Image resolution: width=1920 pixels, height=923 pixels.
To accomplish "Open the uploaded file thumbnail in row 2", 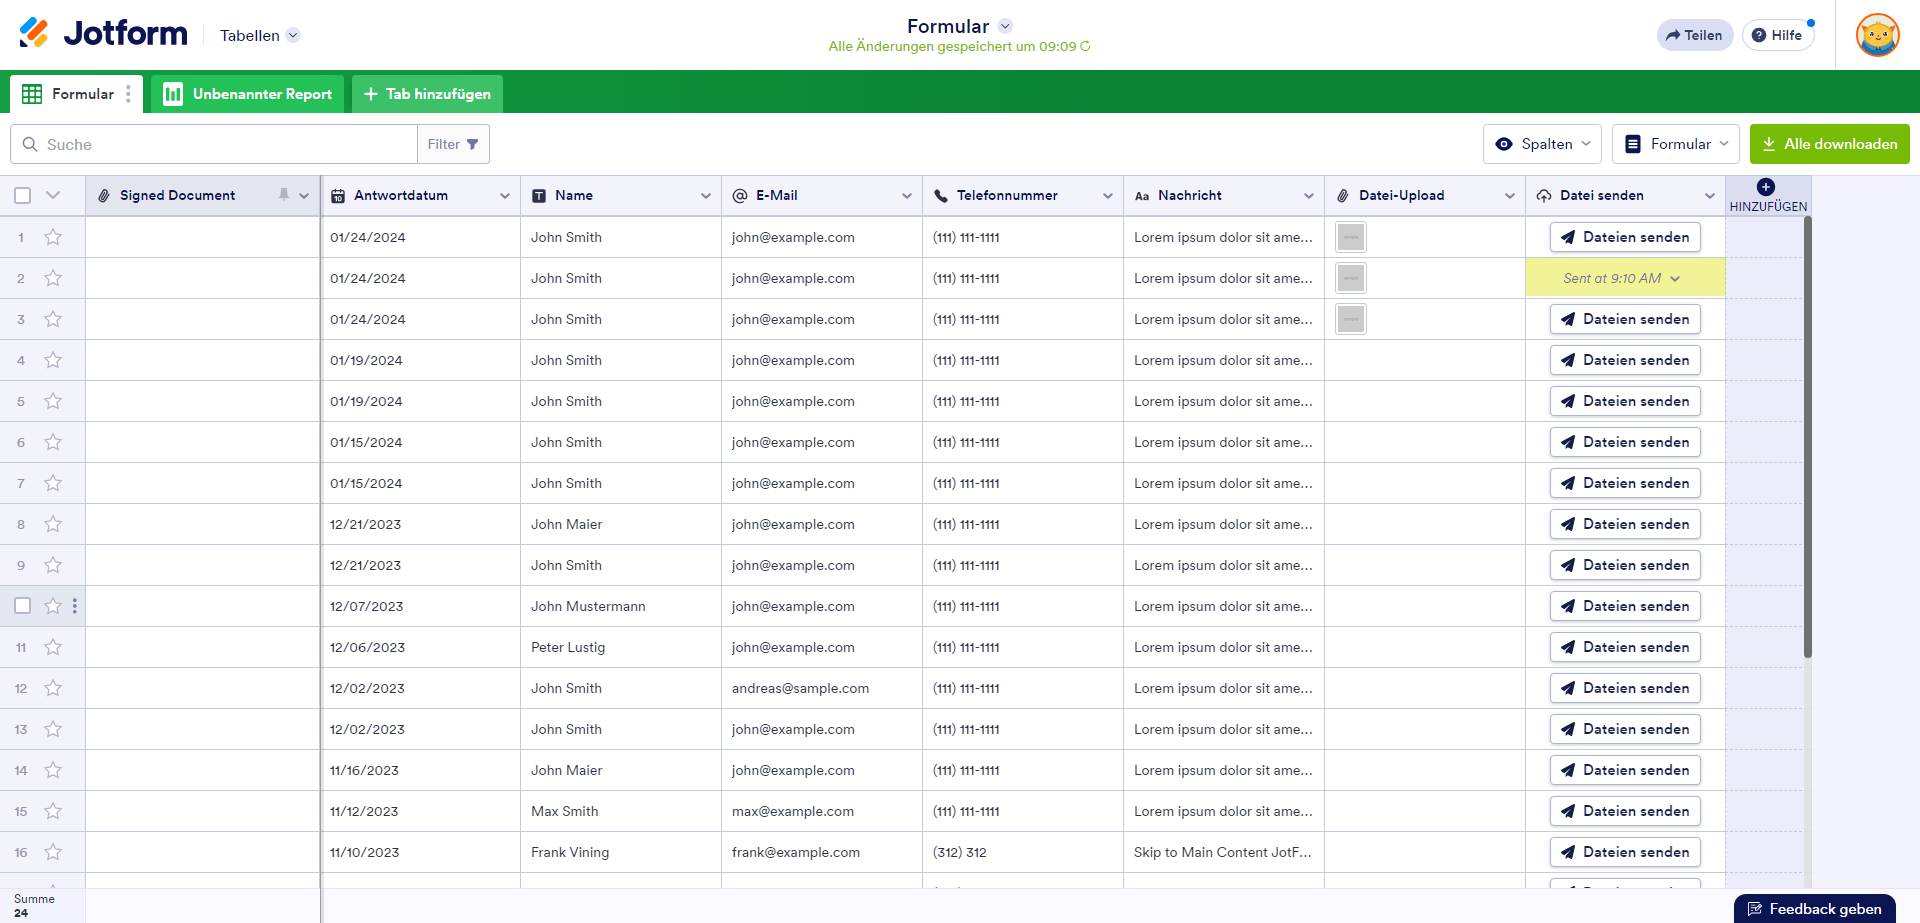I will point(1350,278).
